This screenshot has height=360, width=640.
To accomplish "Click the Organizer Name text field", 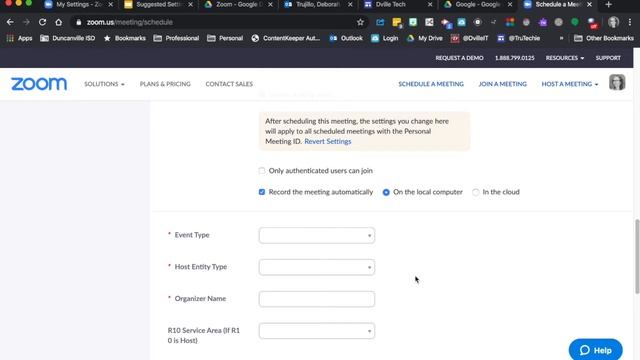I will tap(317, 299).
